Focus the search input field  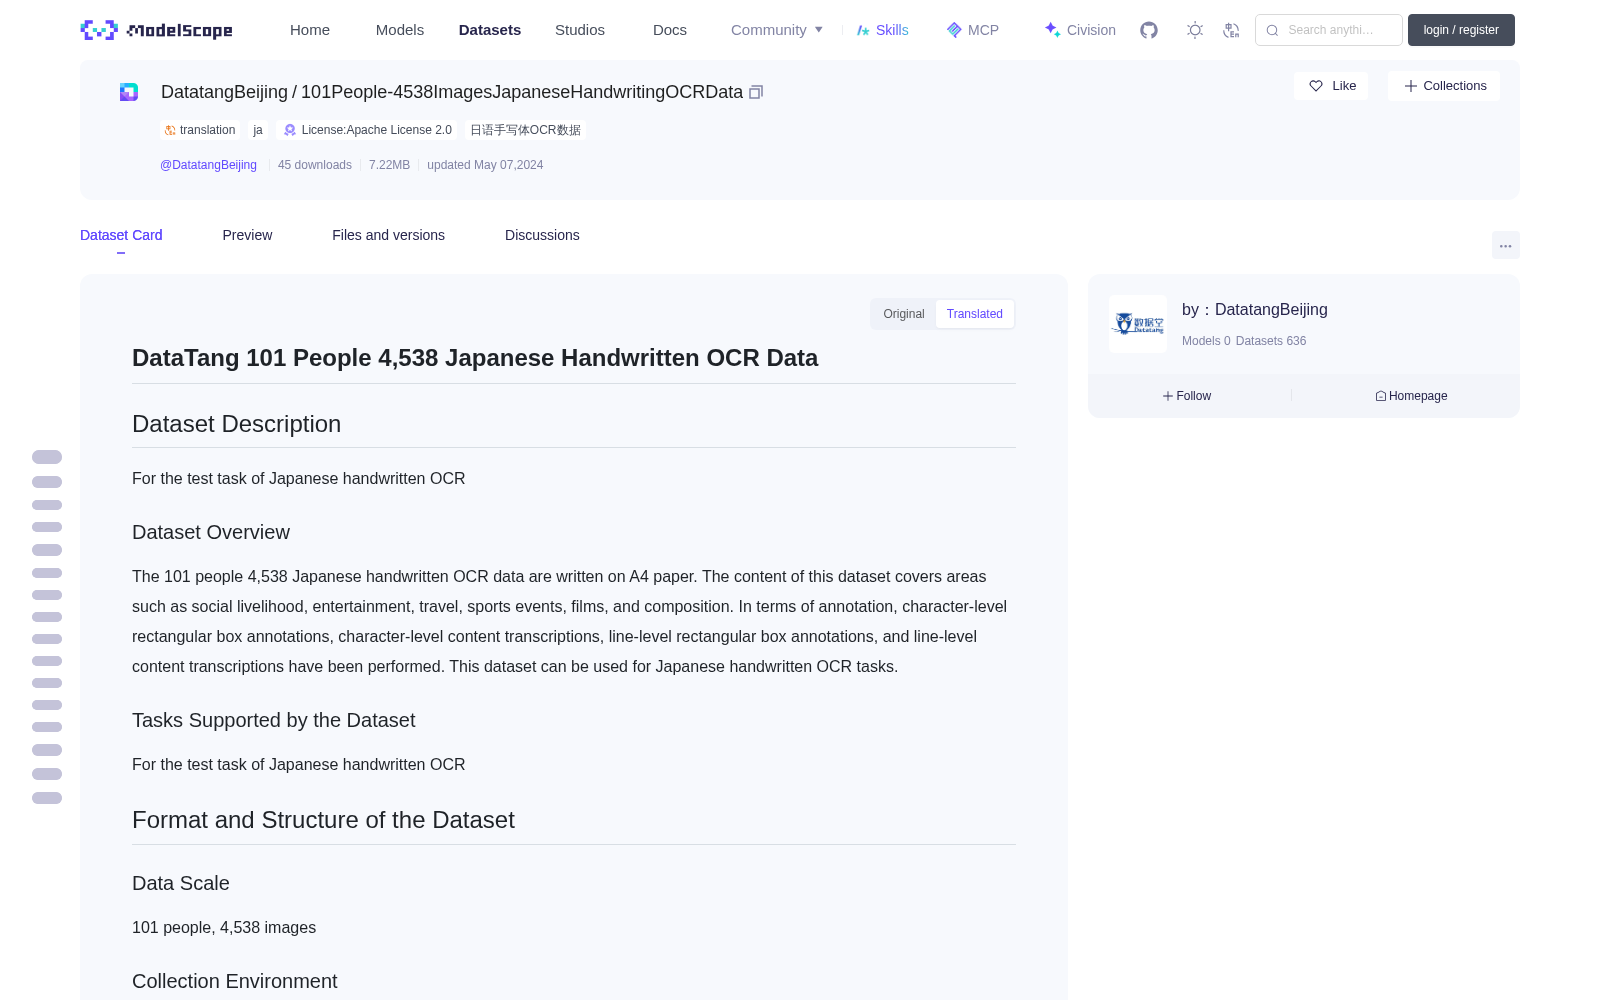pos(1329,30)
